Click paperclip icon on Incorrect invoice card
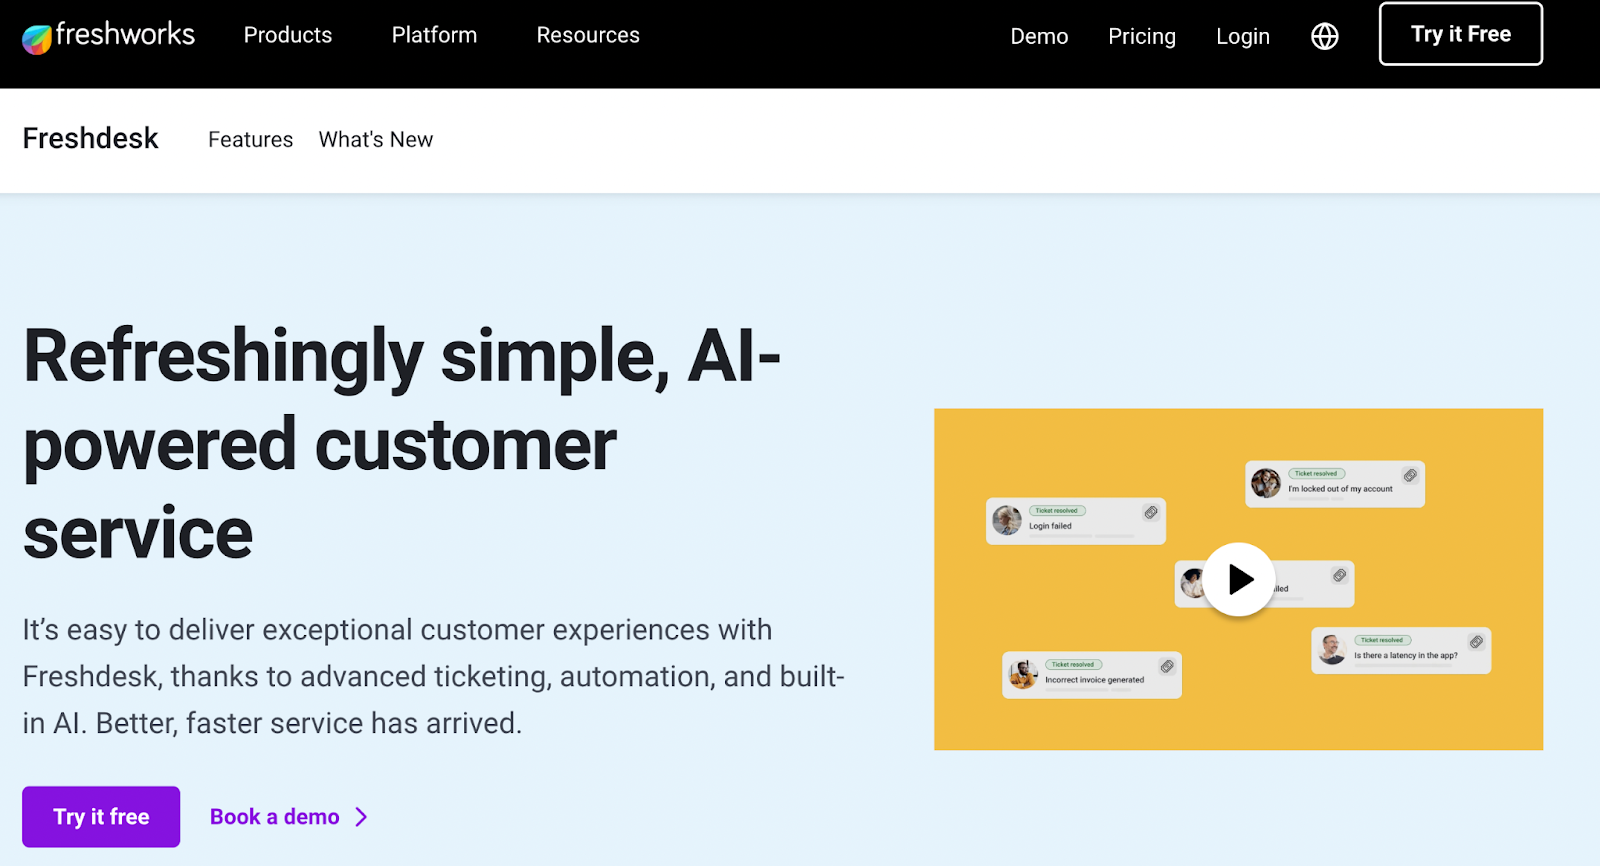The width and height of the screenshot is (1600, 866). [x=1167, y=666]
